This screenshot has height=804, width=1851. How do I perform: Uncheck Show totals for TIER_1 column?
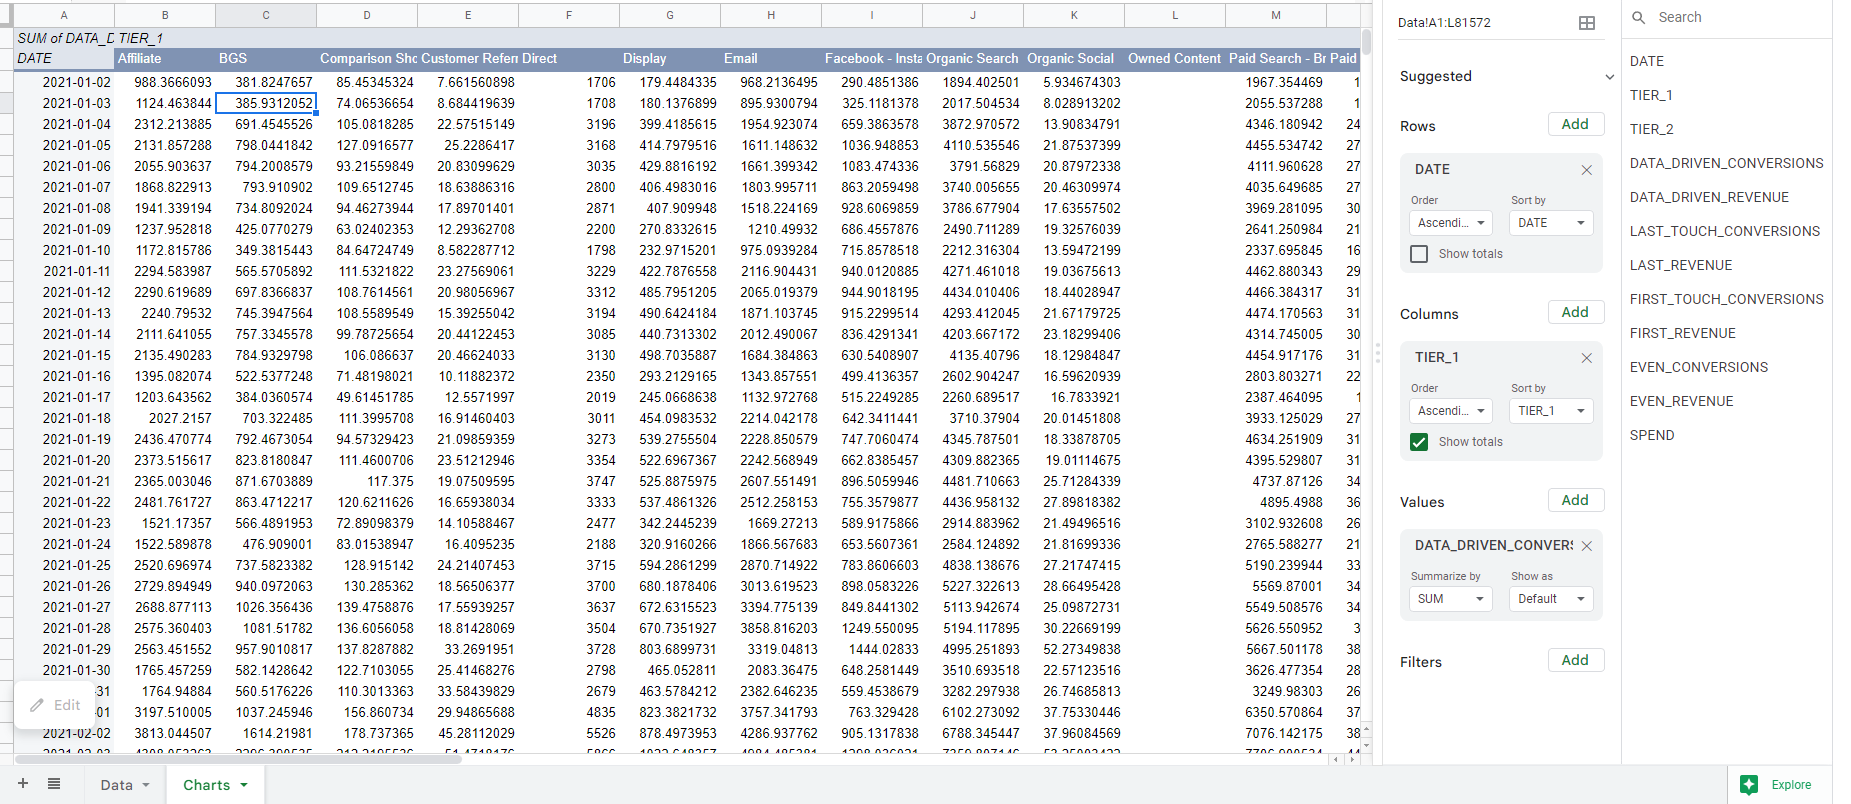point(1418,442)
